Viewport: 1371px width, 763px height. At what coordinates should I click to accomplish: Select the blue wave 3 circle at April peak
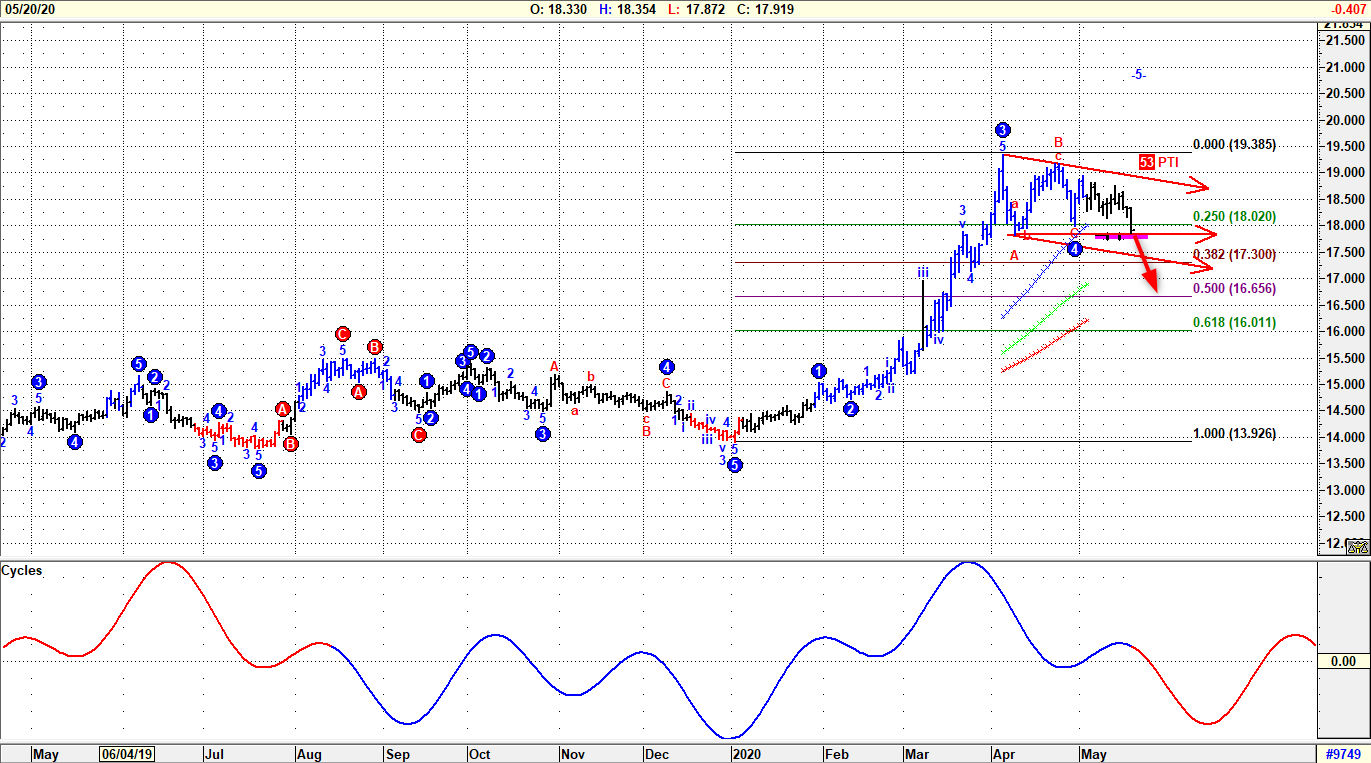pos(1003,130)
